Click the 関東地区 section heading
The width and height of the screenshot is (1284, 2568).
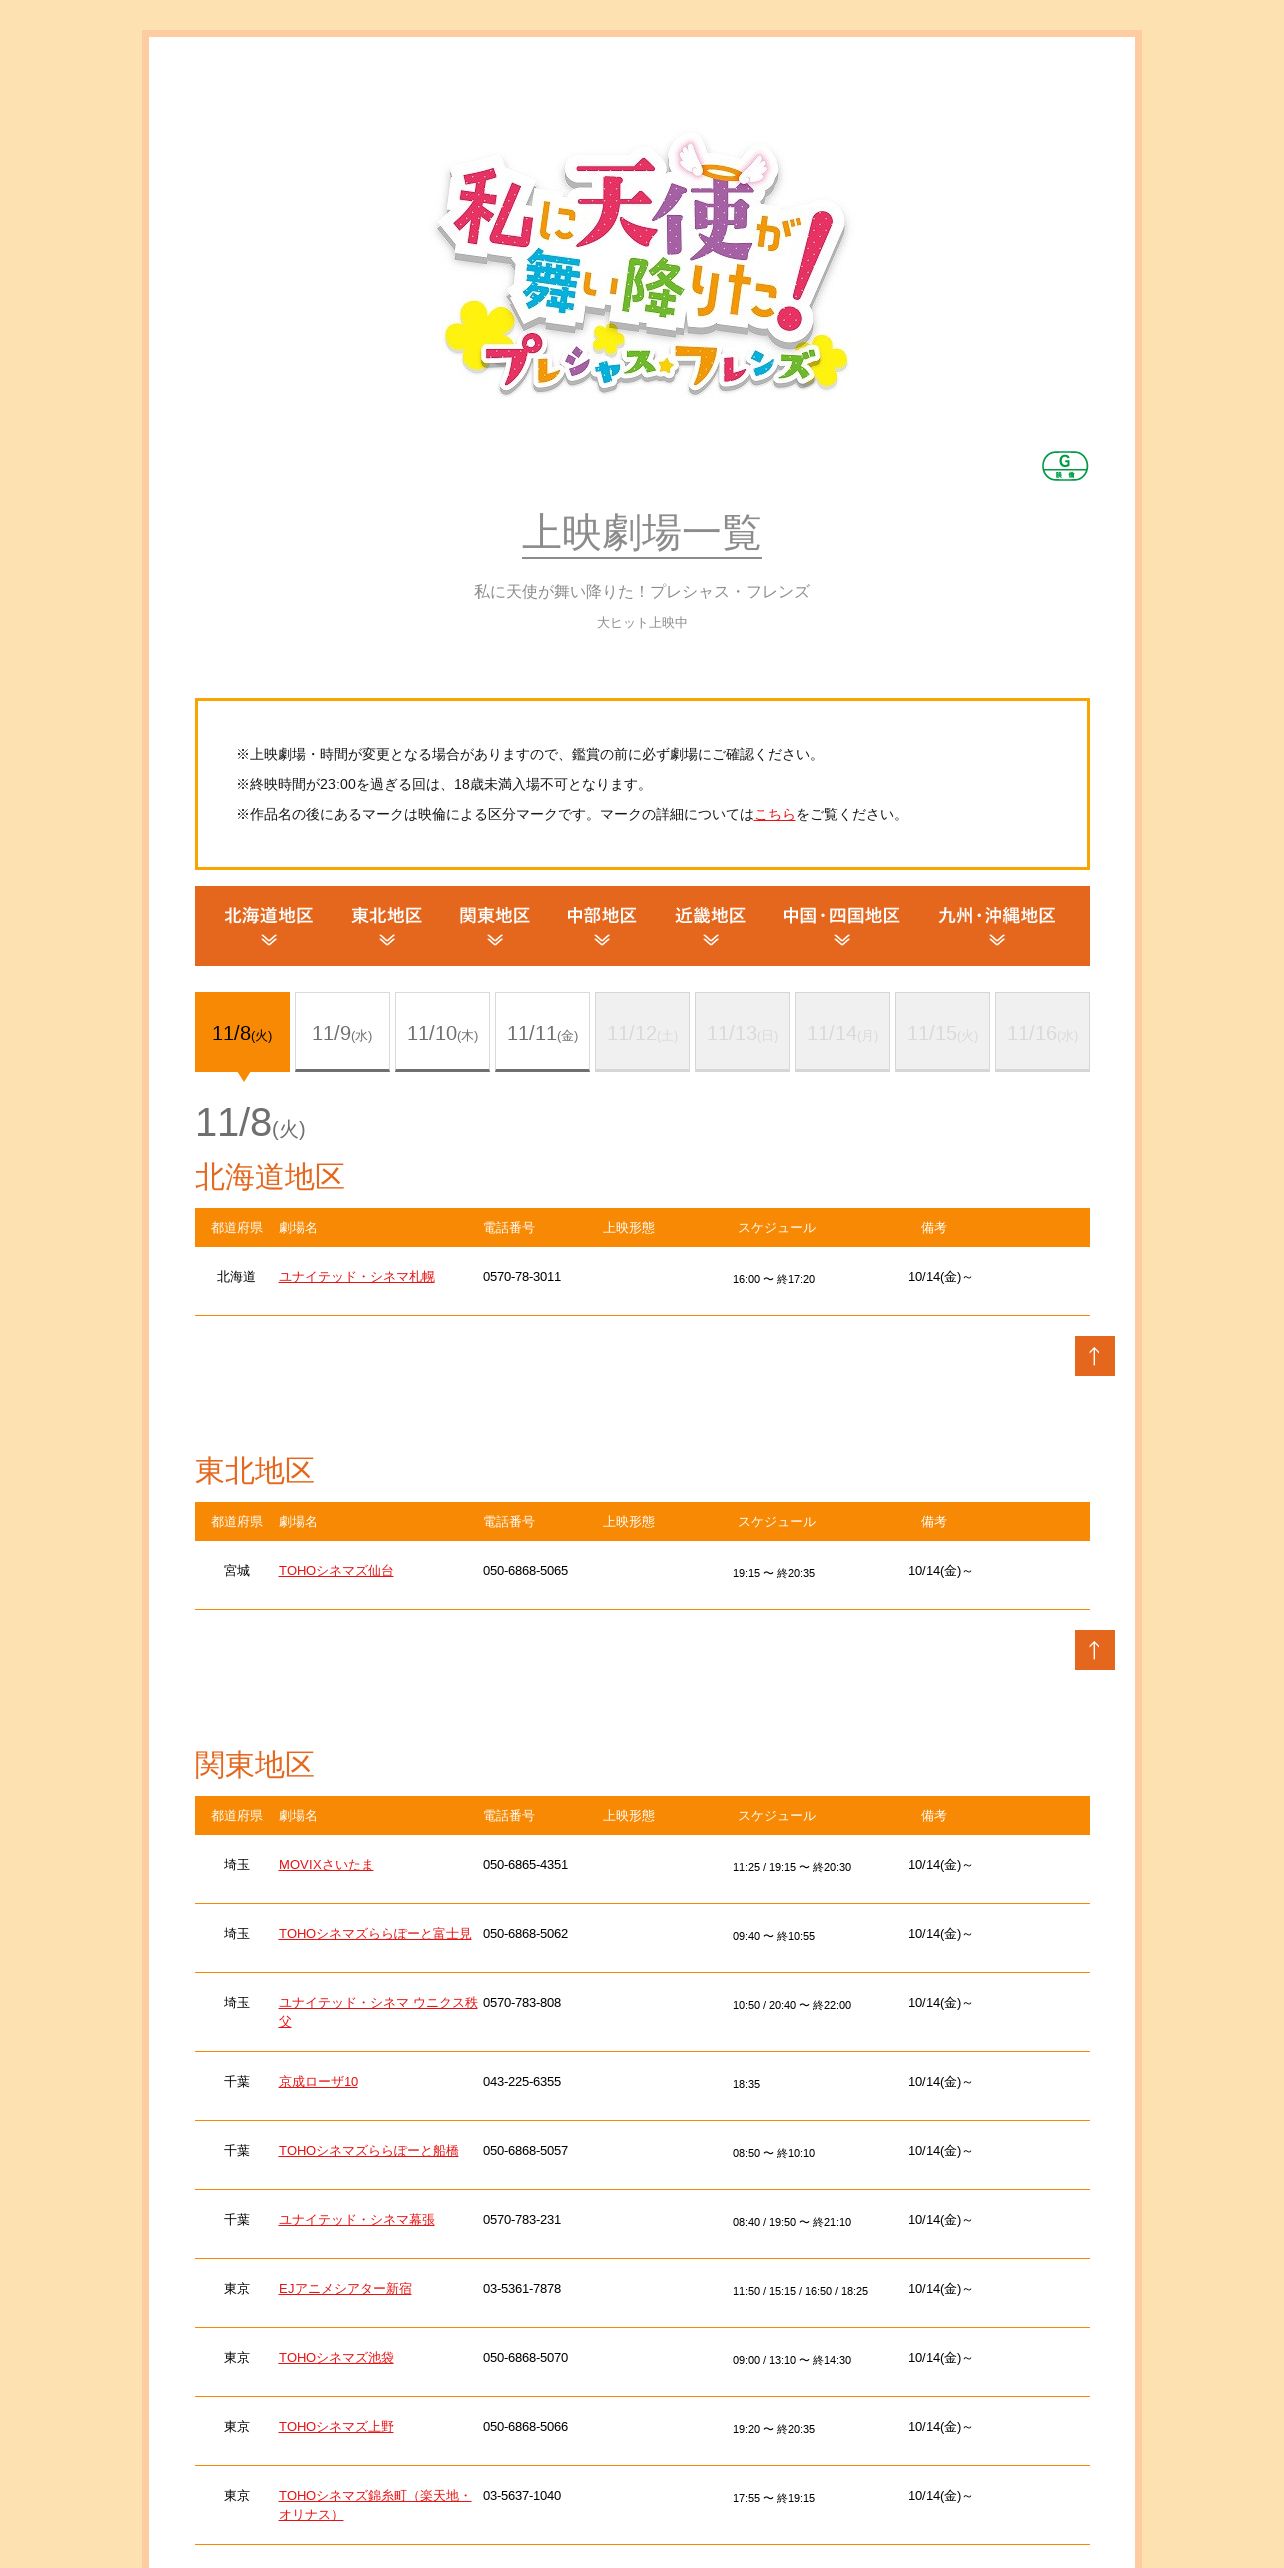tap(255, 1765)
